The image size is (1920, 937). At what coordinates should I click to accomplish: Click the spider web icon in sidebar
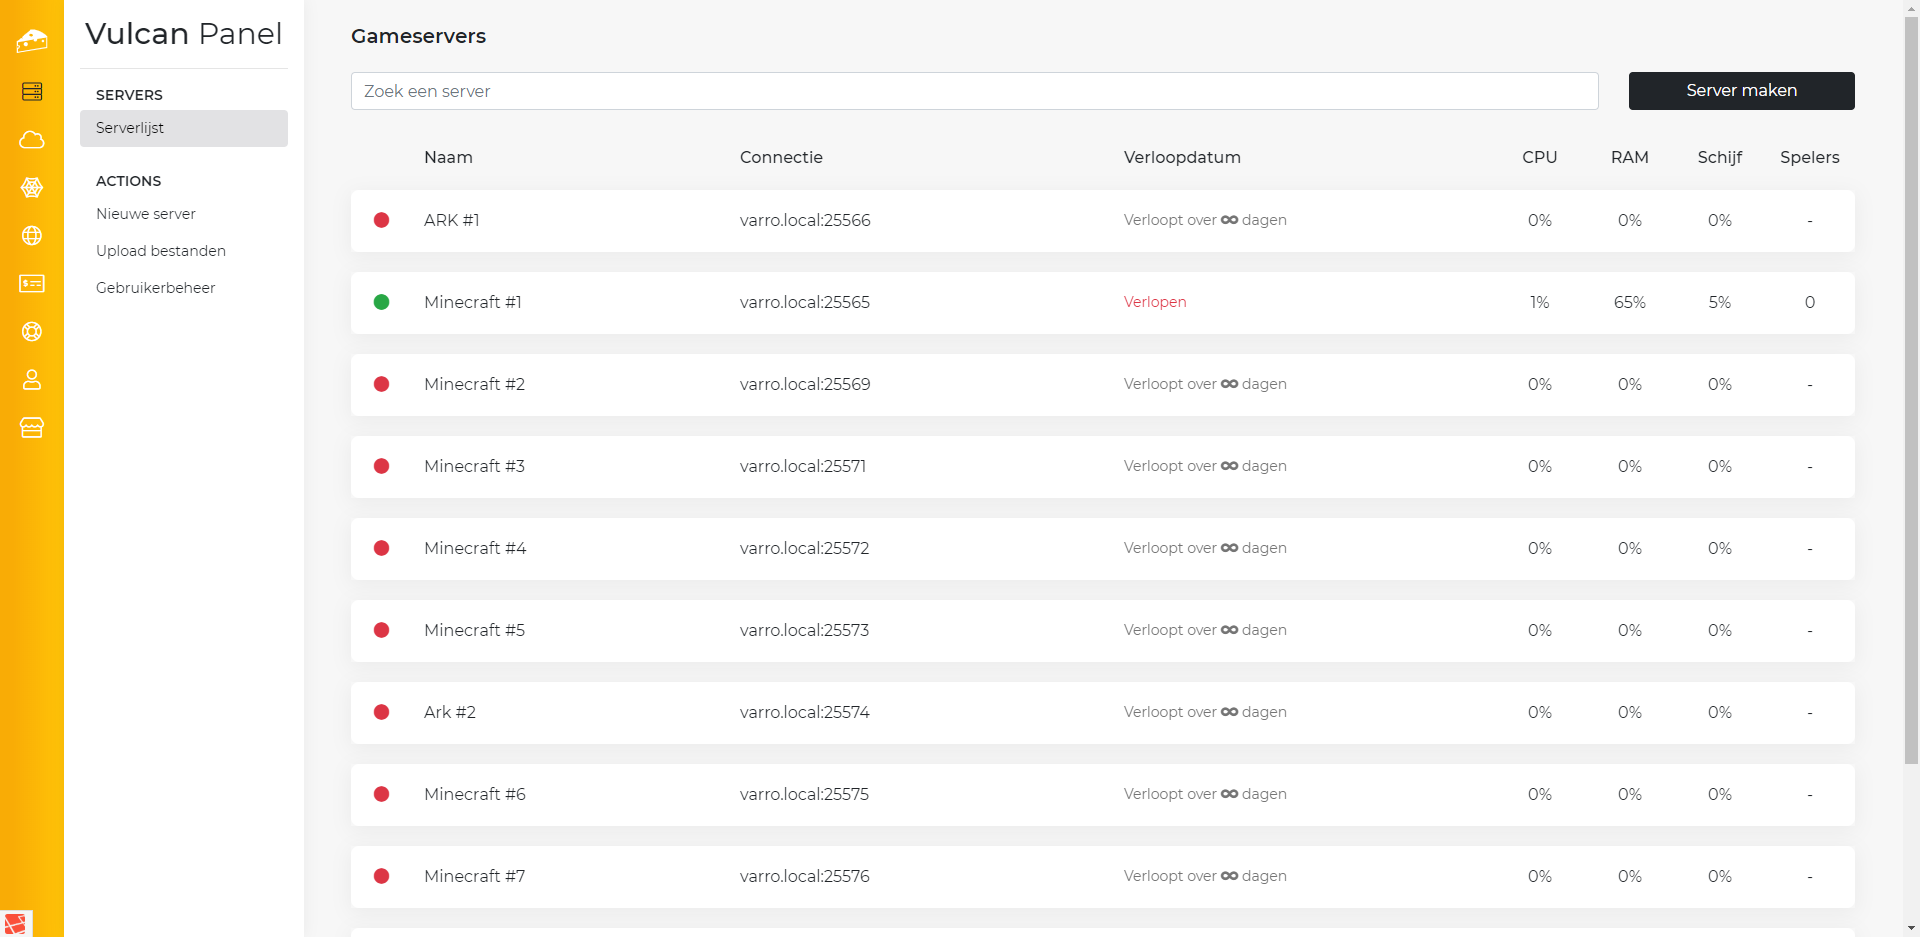click(x=32, y=188)
